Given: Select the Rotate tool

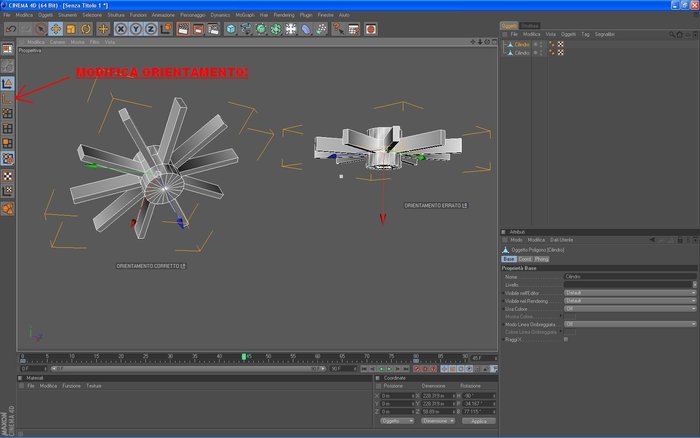Looking at the screenshot, I should coord(86,29).
